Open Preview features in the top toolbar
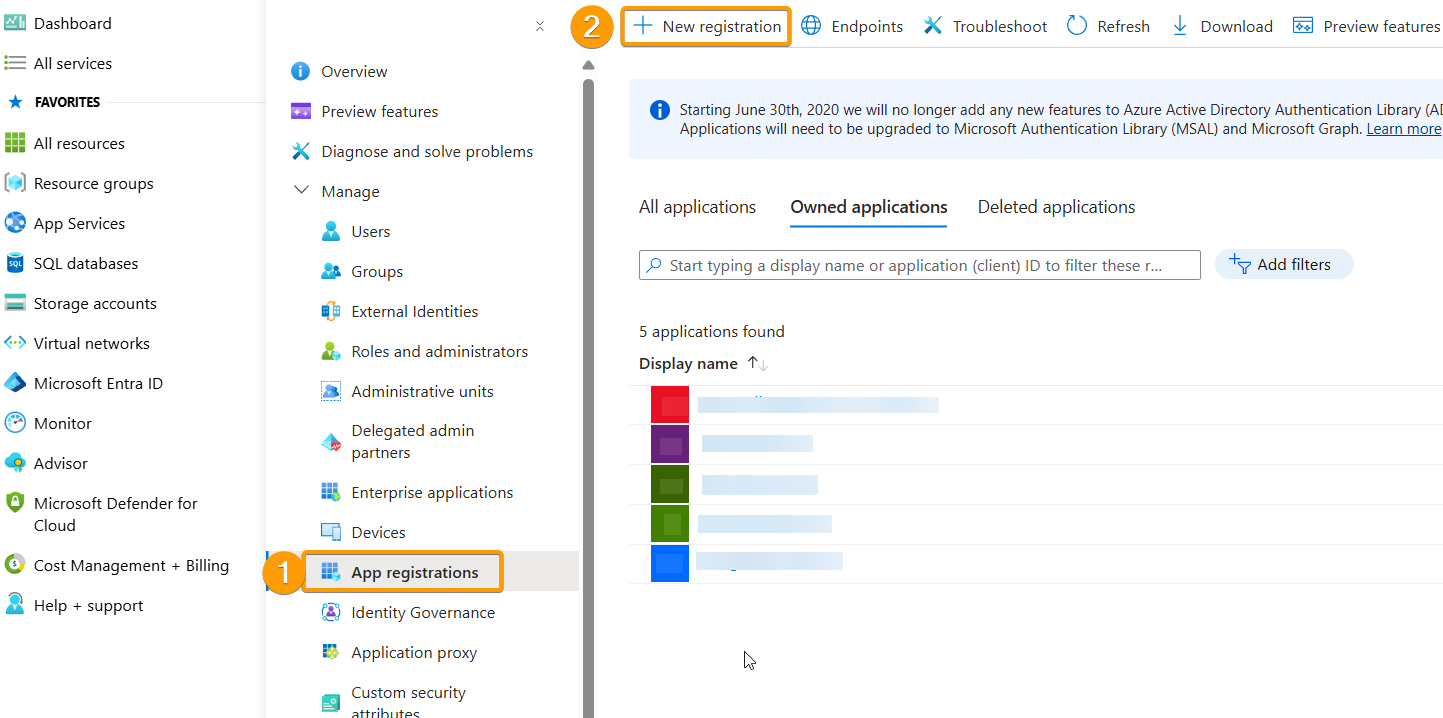The height and width of the screenshot is (718, 1443). coord(1367,26)
